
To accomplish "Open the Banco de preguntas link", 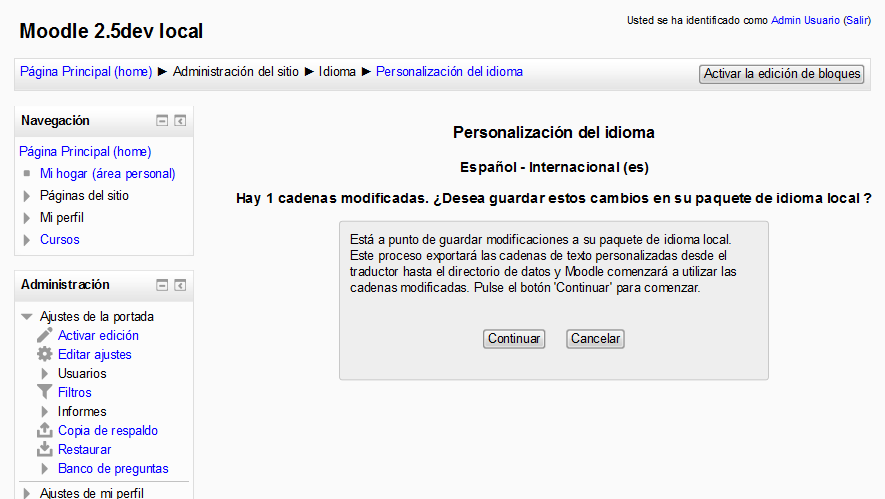I will 113,469.
